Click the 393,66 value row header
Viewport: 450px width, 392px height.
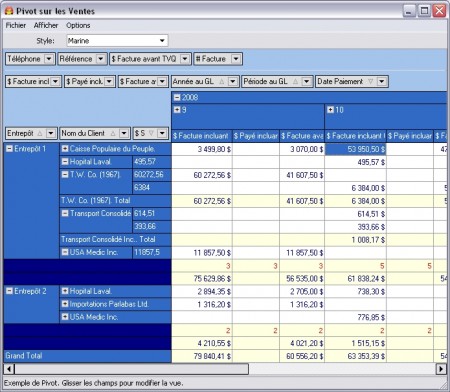point(152,226)
